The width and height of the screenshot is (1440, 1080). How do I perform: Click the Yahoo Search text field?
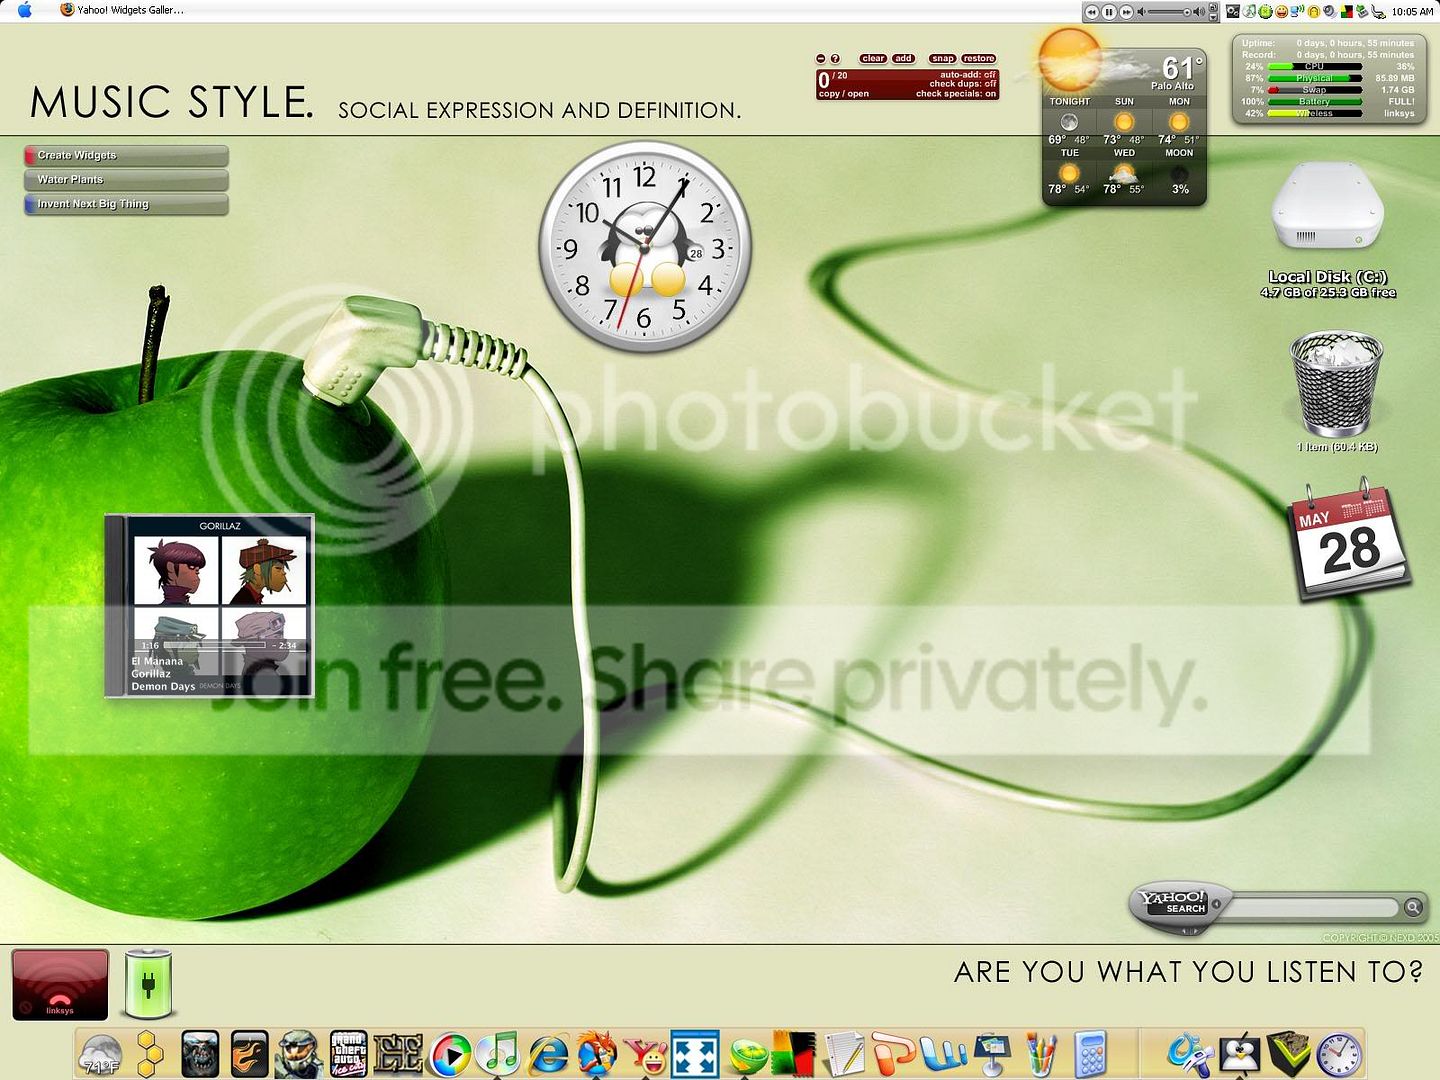click(1312, 907)
